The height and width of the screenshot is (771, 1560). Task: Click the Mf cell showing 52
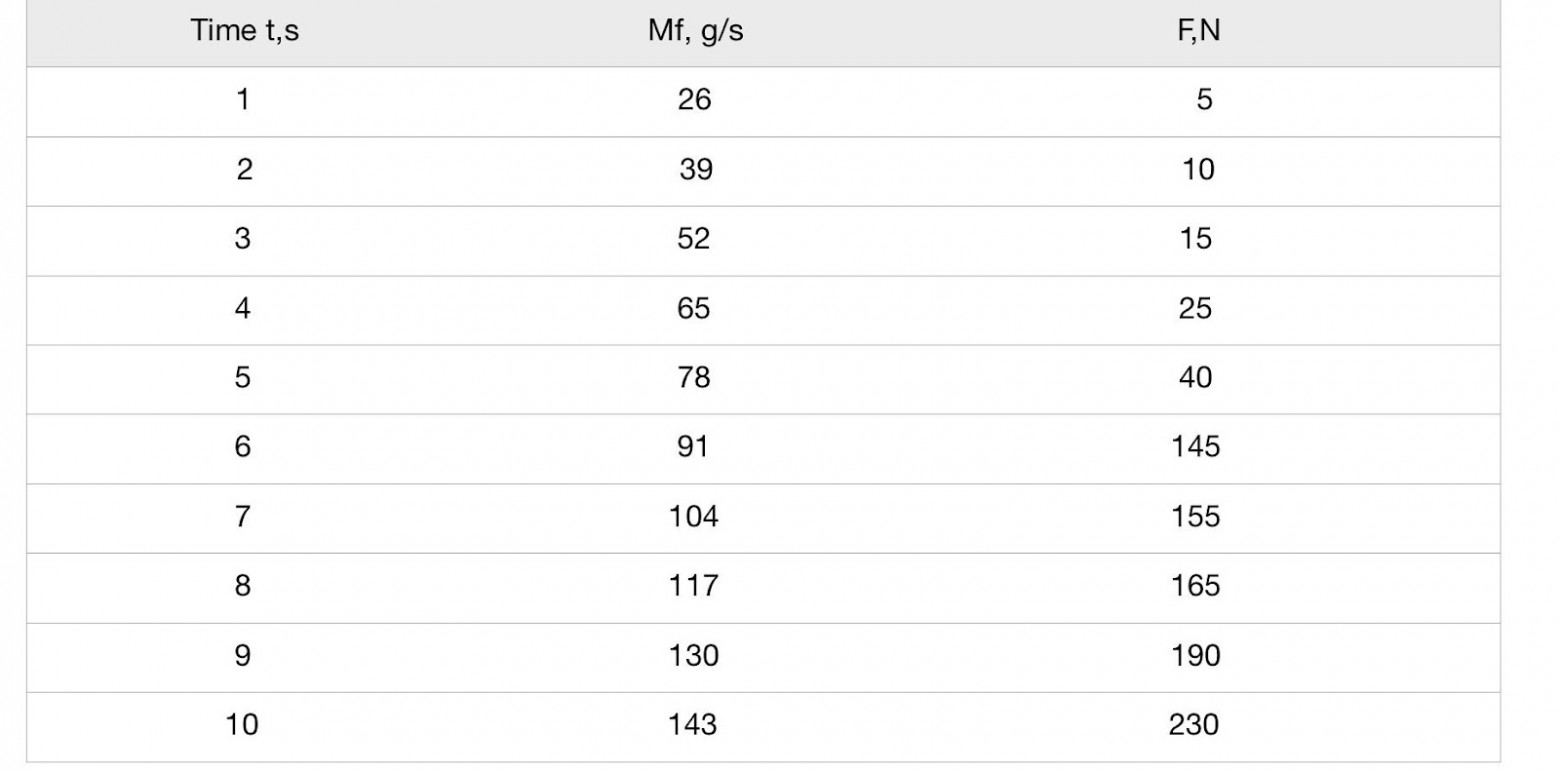coord(694,239)
